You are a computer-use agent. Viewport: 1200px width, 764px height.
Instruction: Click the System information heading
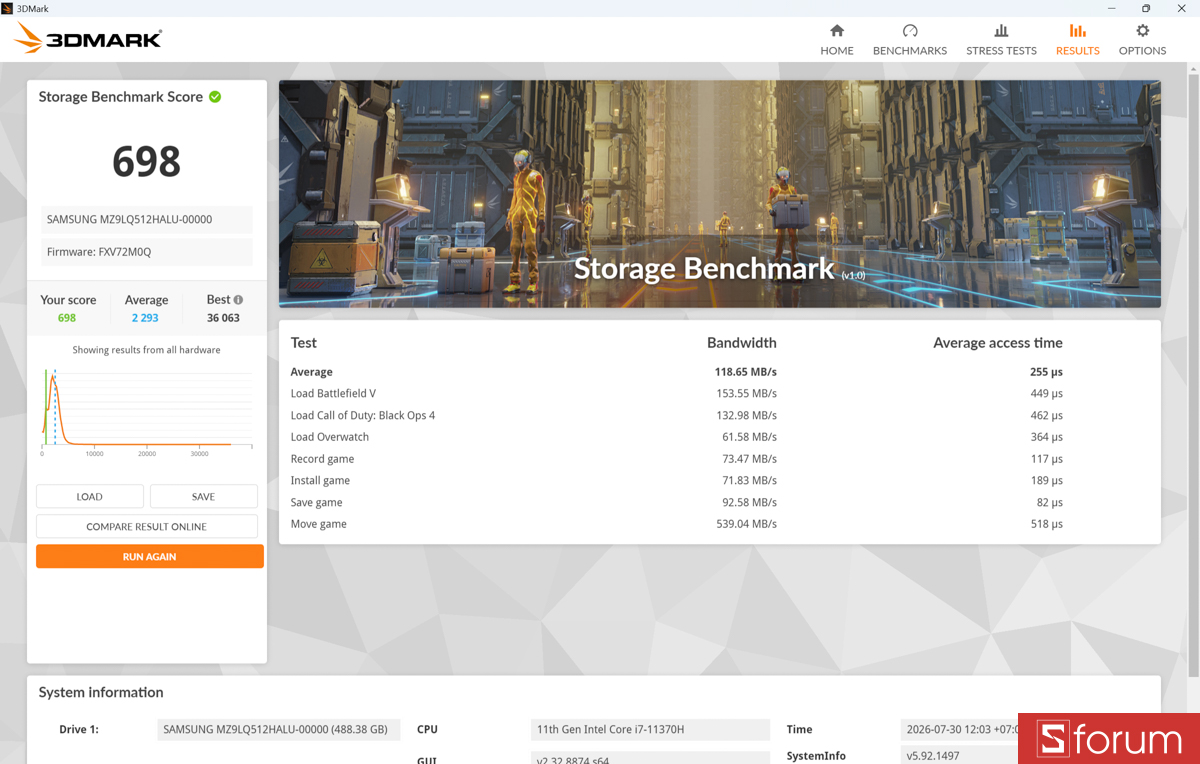[x=101, y=692]
